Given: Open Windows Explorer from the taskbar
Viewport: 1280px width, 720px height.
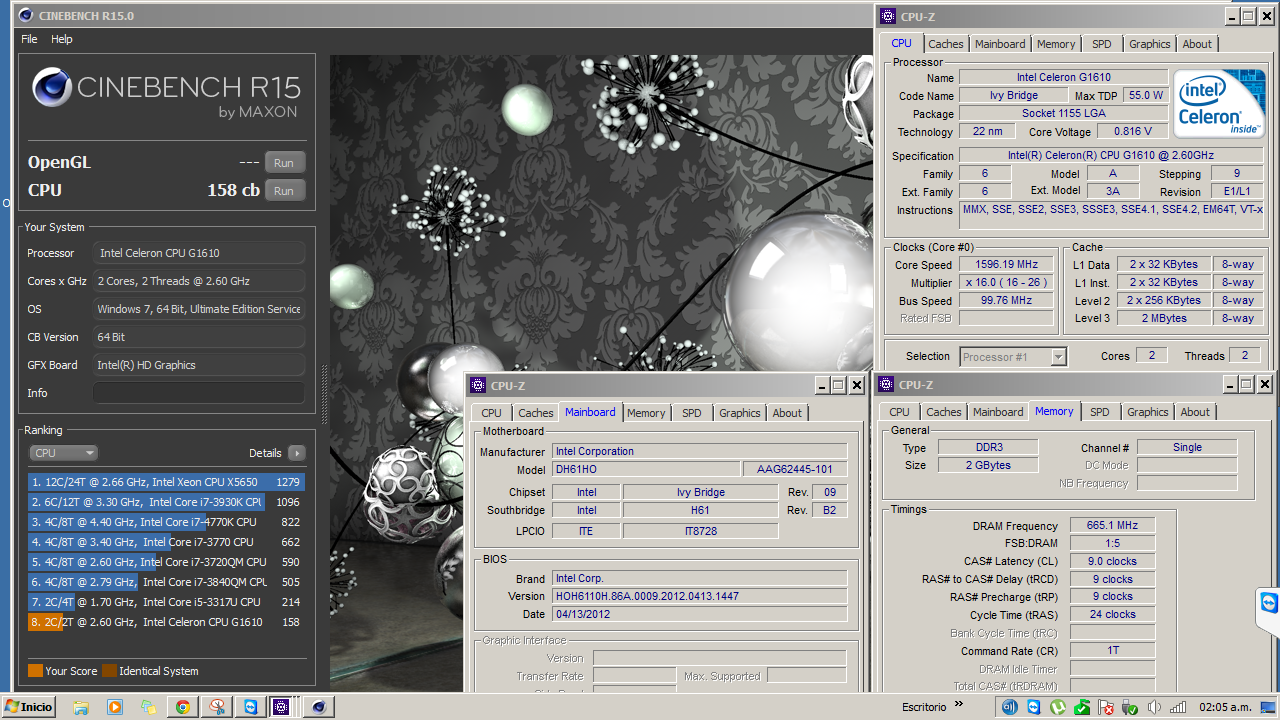Looking at the screenshot, I should coord(81,707).
